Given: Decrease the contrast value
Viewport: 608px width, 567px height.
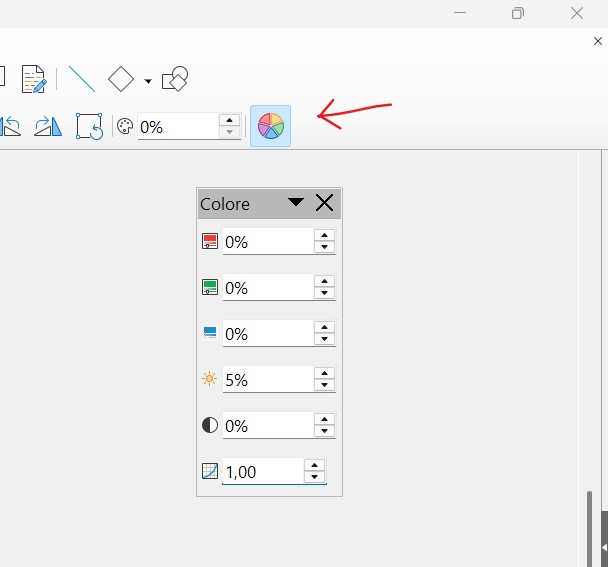Looking at the screenshot, I should click(325, 430).
